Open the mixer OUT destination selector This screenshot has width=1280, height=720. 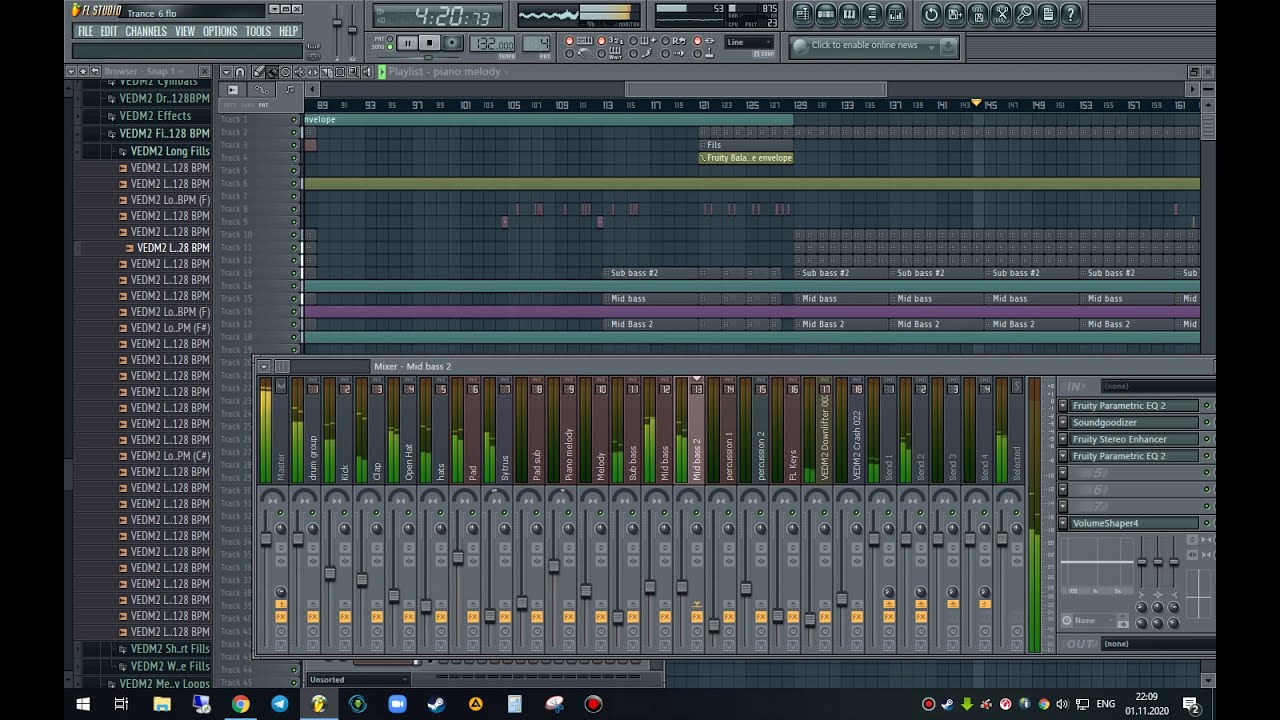tap(1158, 644)
